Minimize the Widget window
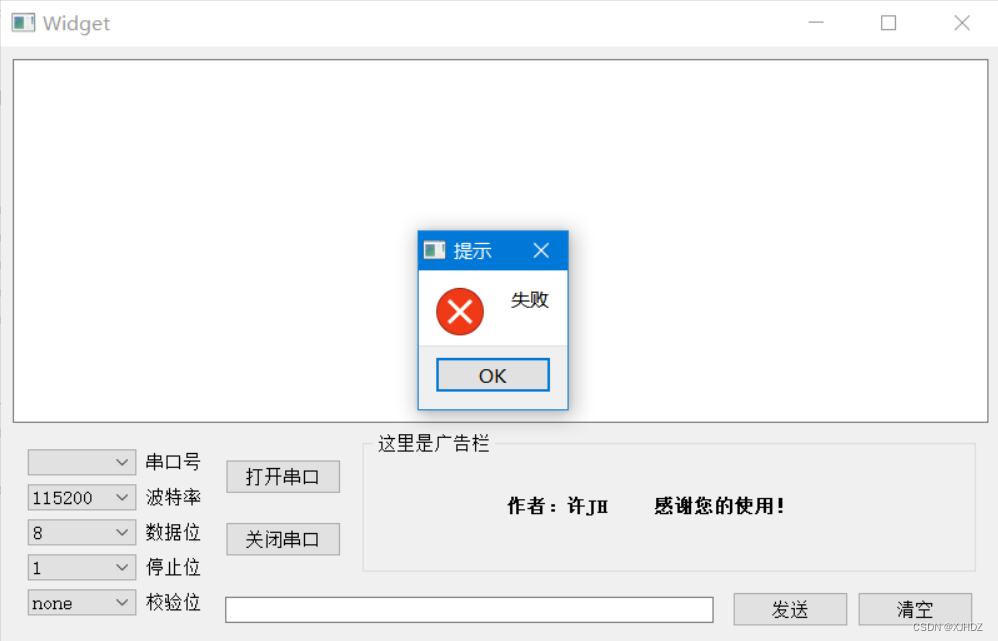The image size is (998, 641). point(816,23)
